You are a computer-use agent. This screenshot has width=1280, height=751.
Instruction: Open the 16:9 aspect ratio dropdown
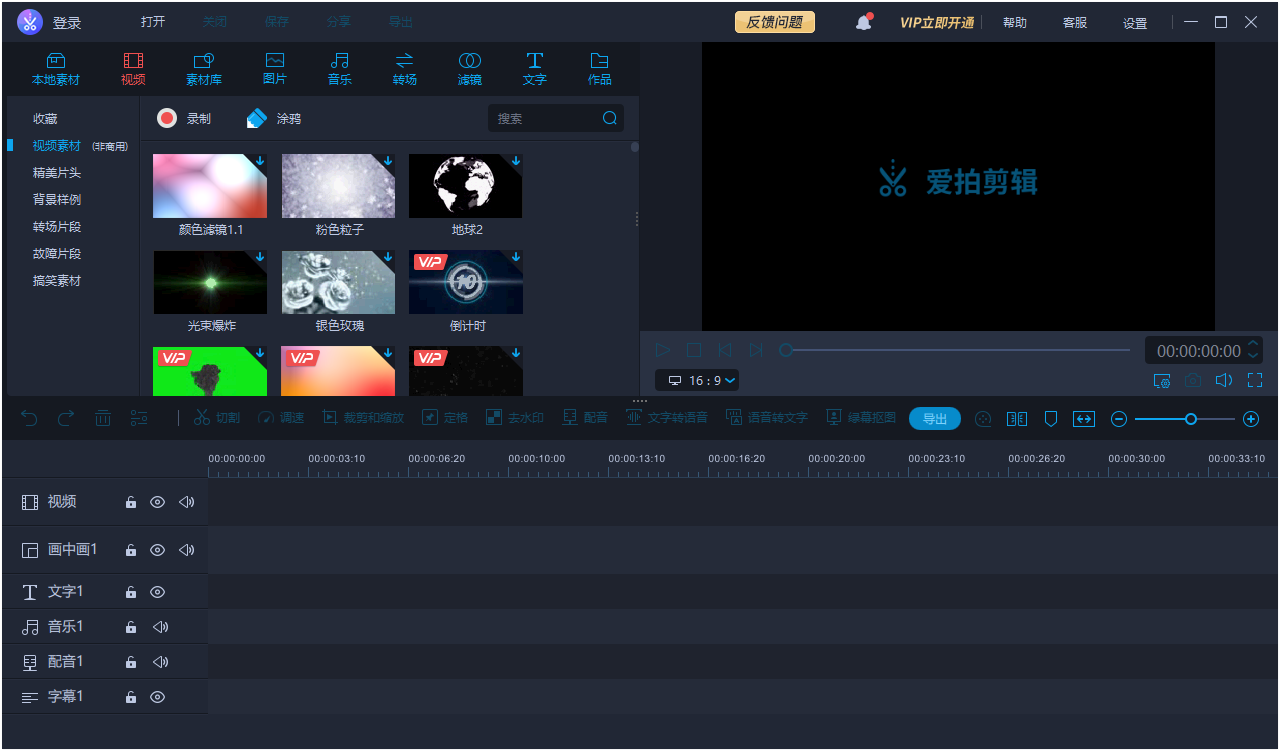tap(697, 380)
